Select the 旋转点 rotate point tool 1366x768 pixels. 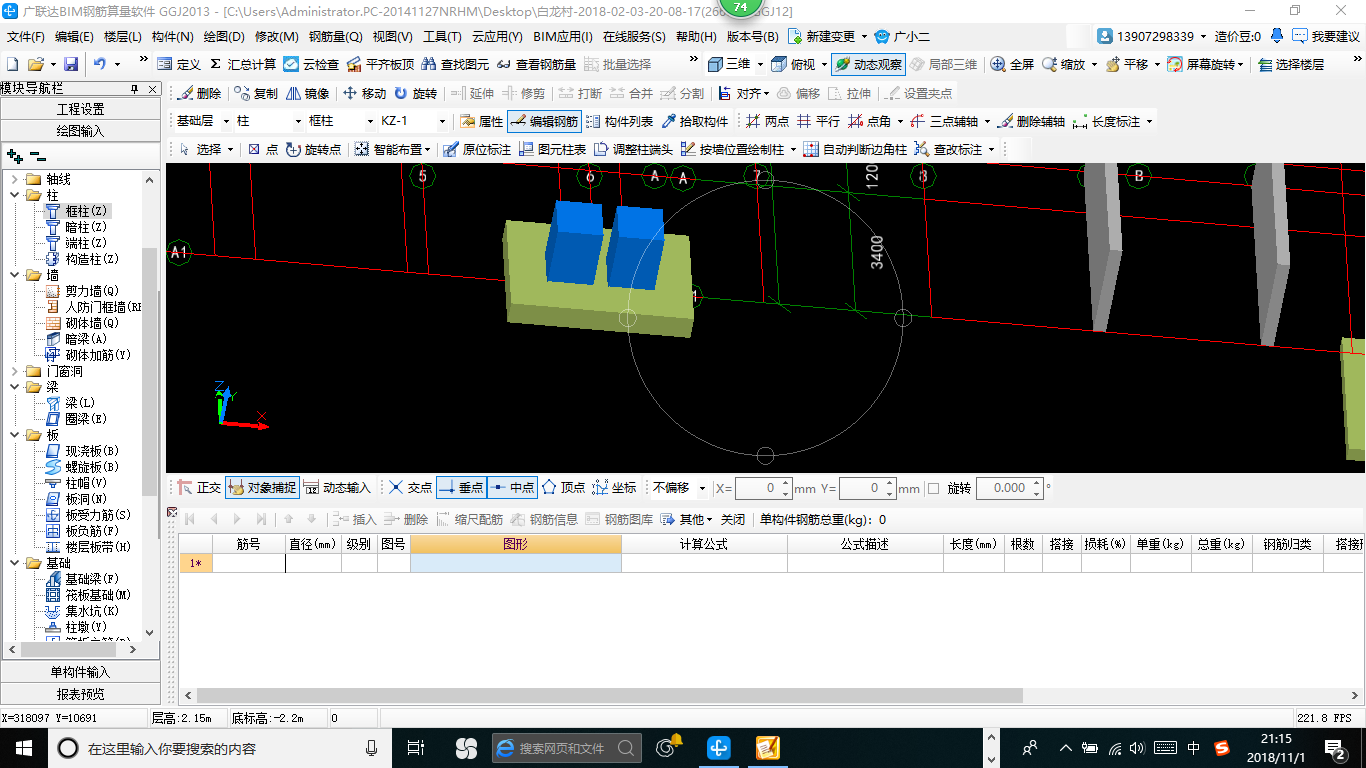pos(313,149)
